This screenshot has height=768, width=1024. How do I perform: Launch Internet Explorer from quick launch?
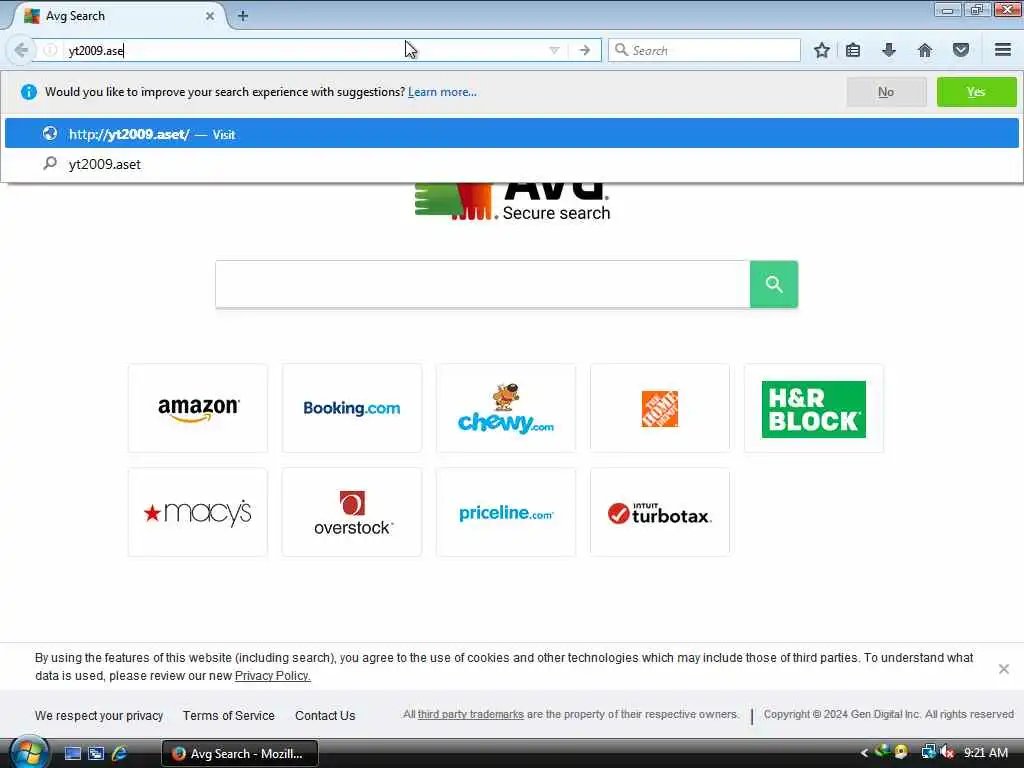click(x=119, y=754)
